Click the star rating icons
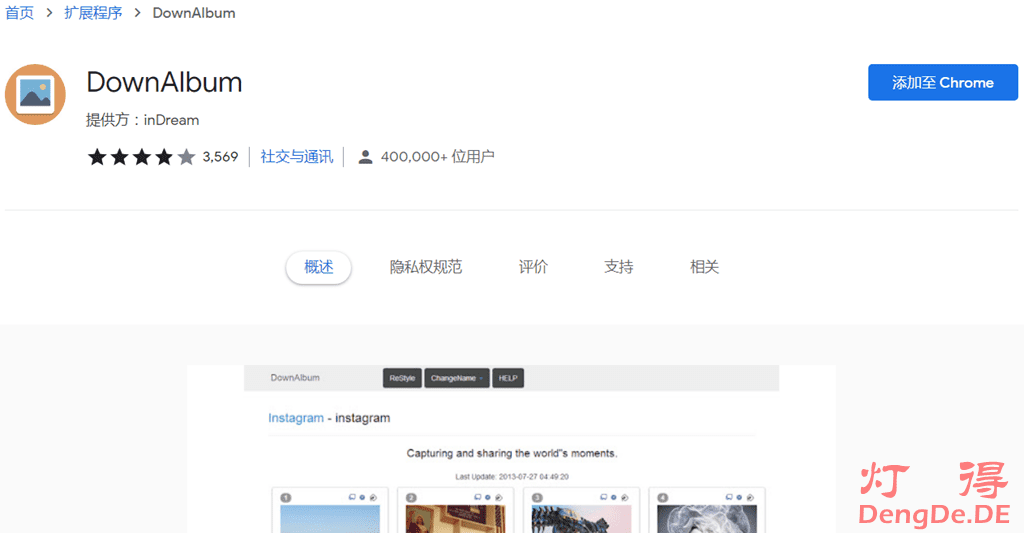Image resolution: width=1024 pixels, height=533 pixels. 141,157
